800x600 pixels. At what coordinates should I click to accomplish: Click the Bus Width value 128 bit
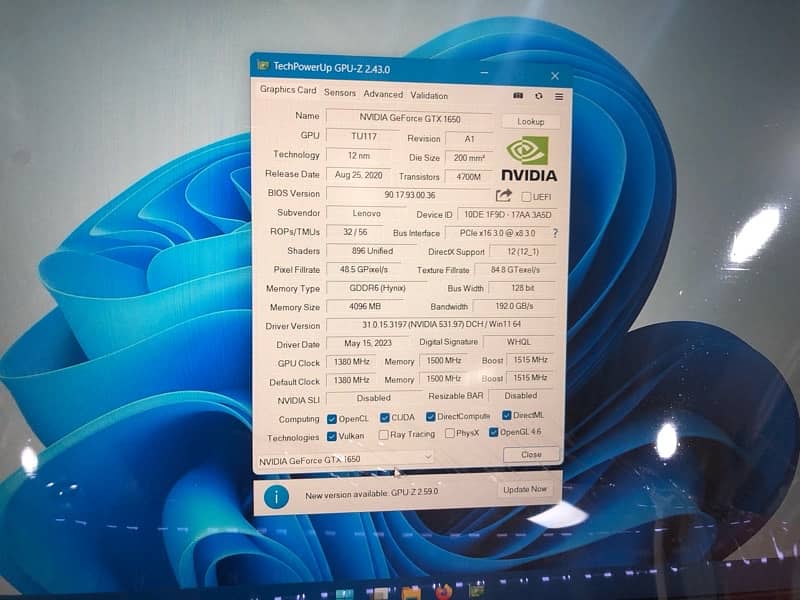522,288
